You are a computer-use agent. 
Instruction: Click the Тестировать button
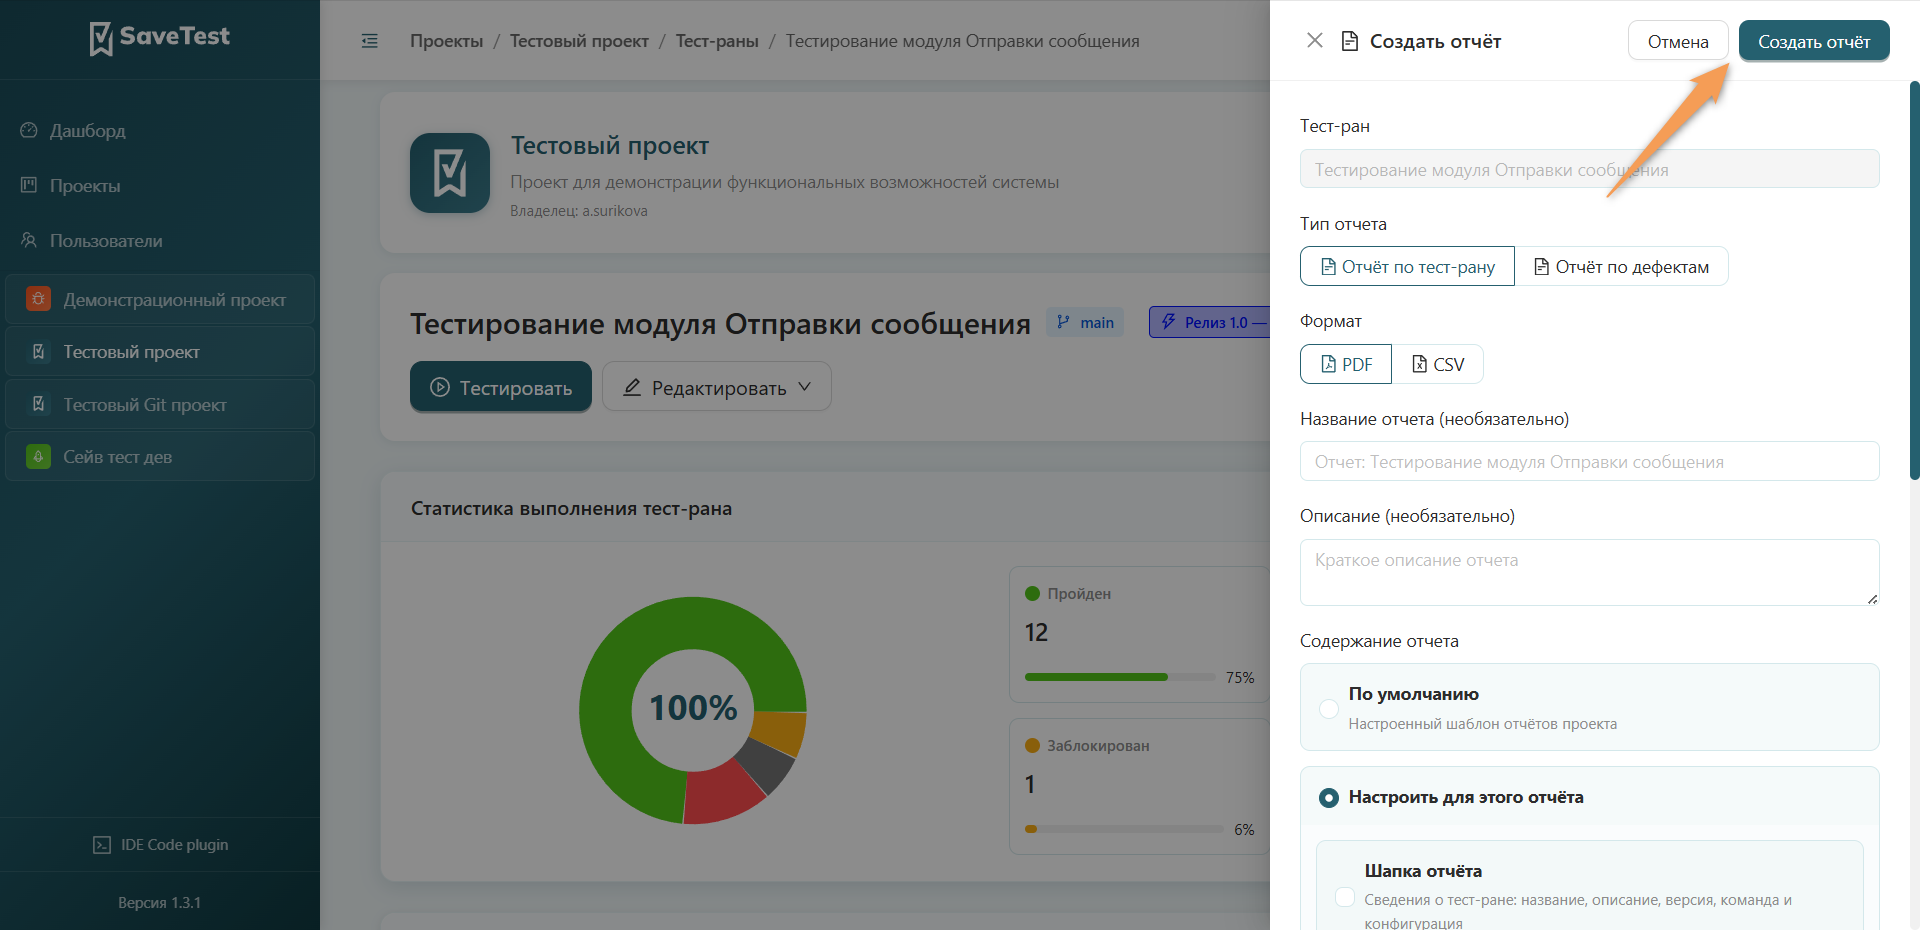(501, 387)
